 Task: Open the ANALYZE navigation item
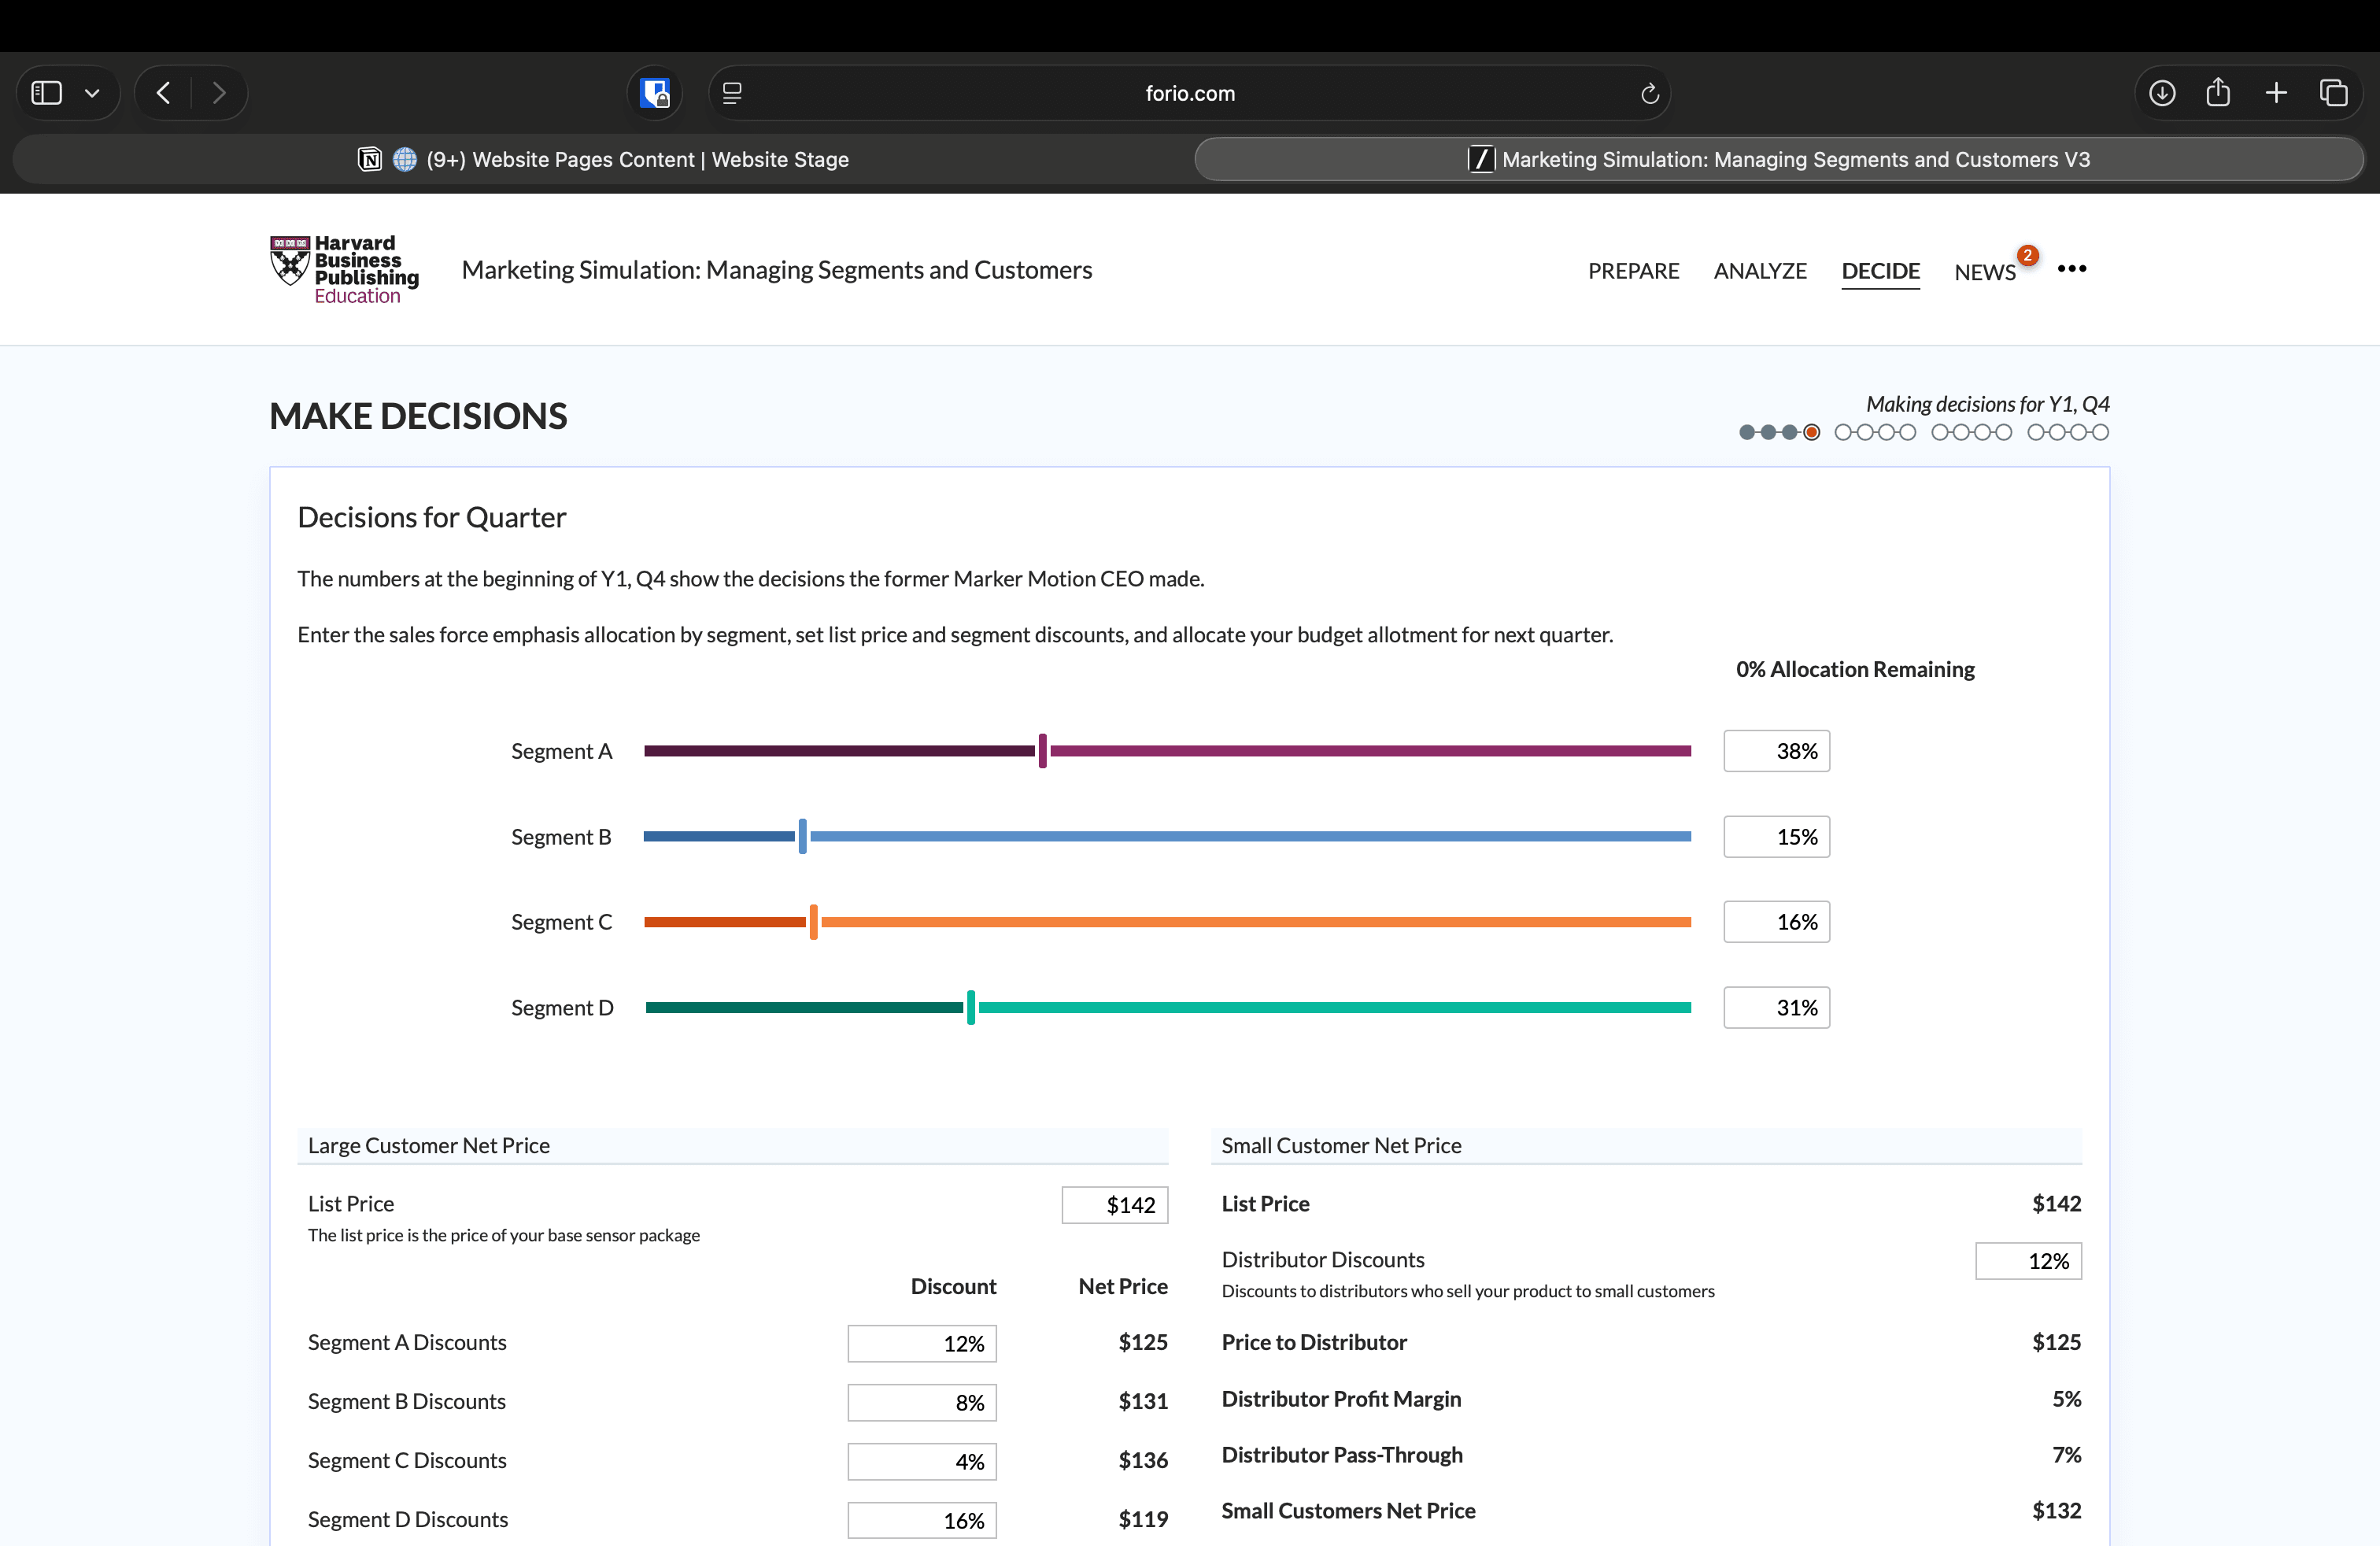(1759, 271)
